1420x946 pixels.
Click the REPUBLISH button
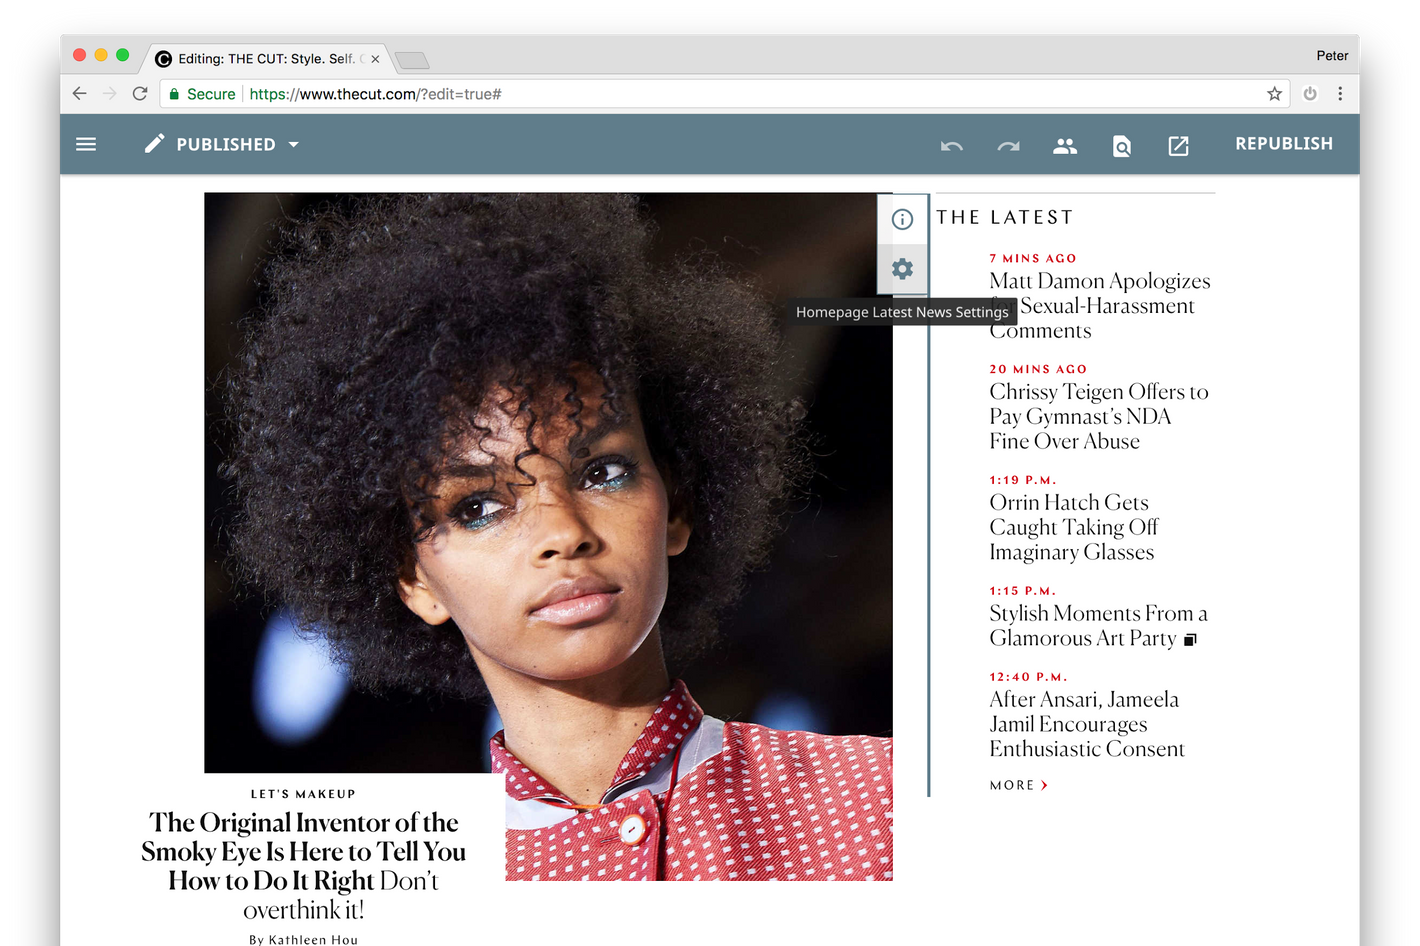pos(1284,143)
